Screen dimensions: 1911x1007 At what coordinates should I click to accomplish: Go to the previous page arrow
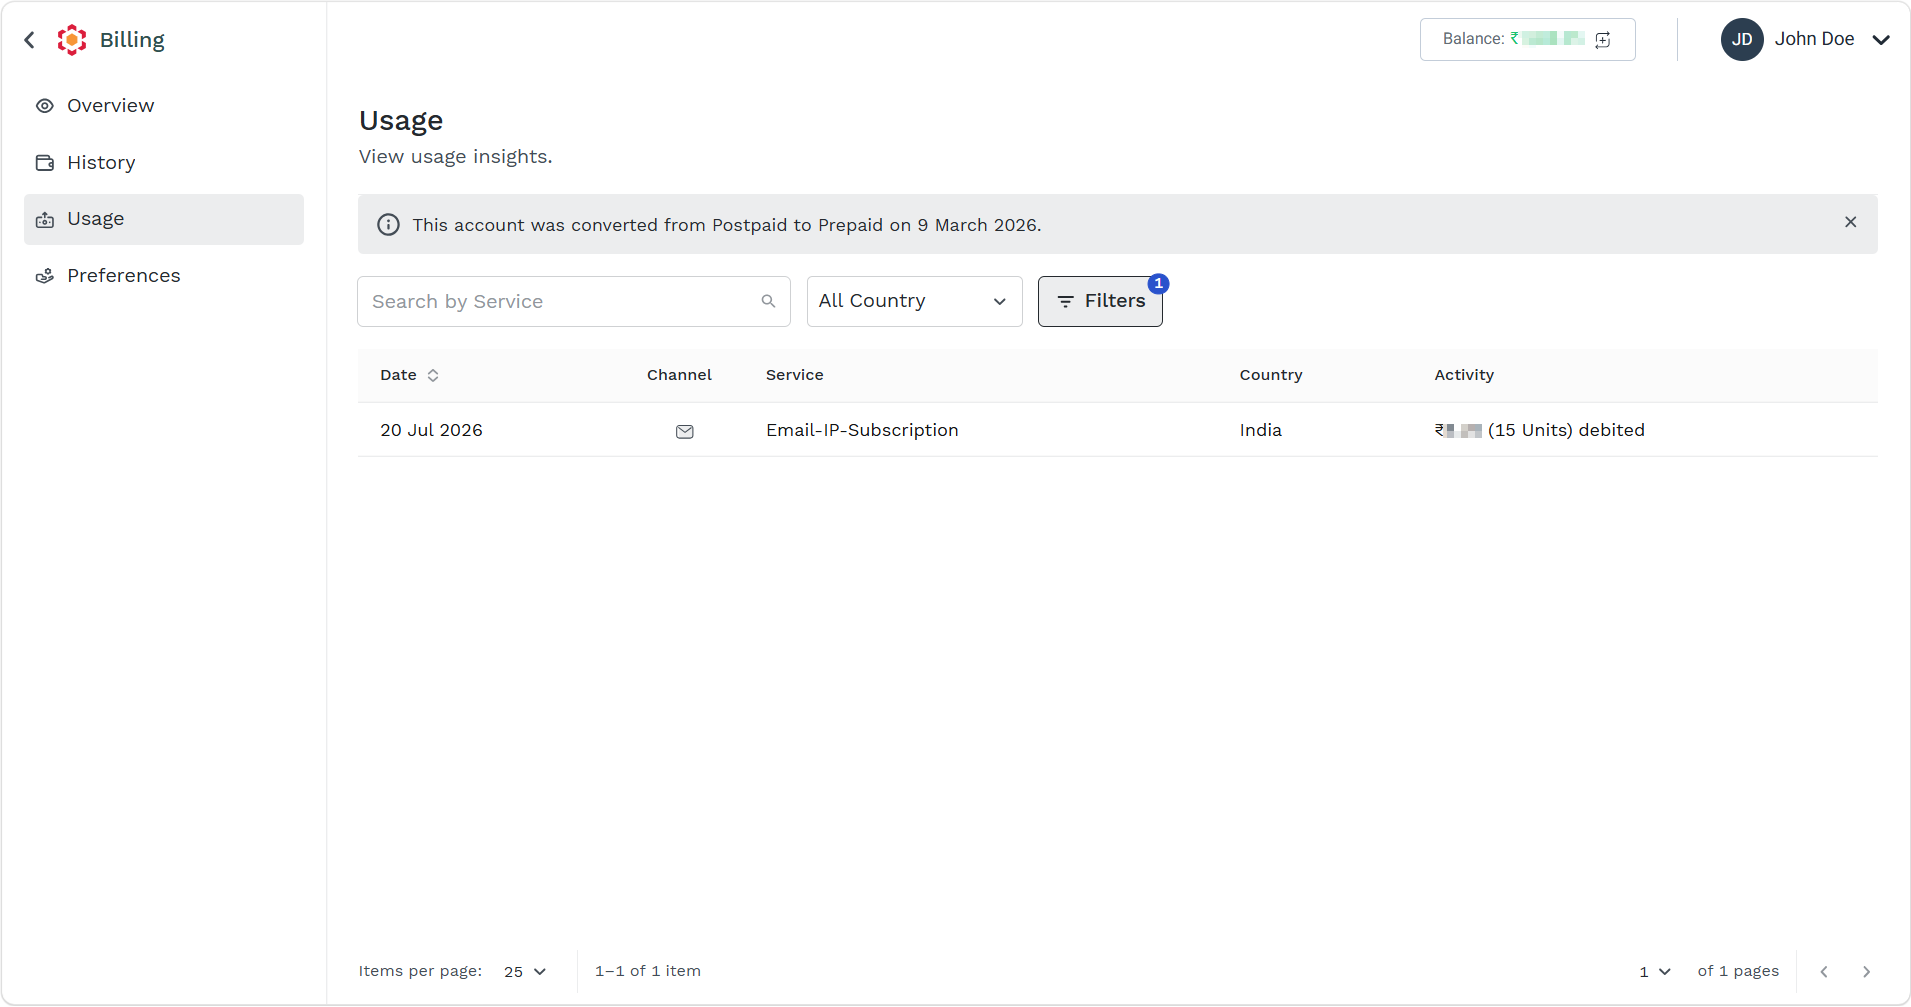1824,972
